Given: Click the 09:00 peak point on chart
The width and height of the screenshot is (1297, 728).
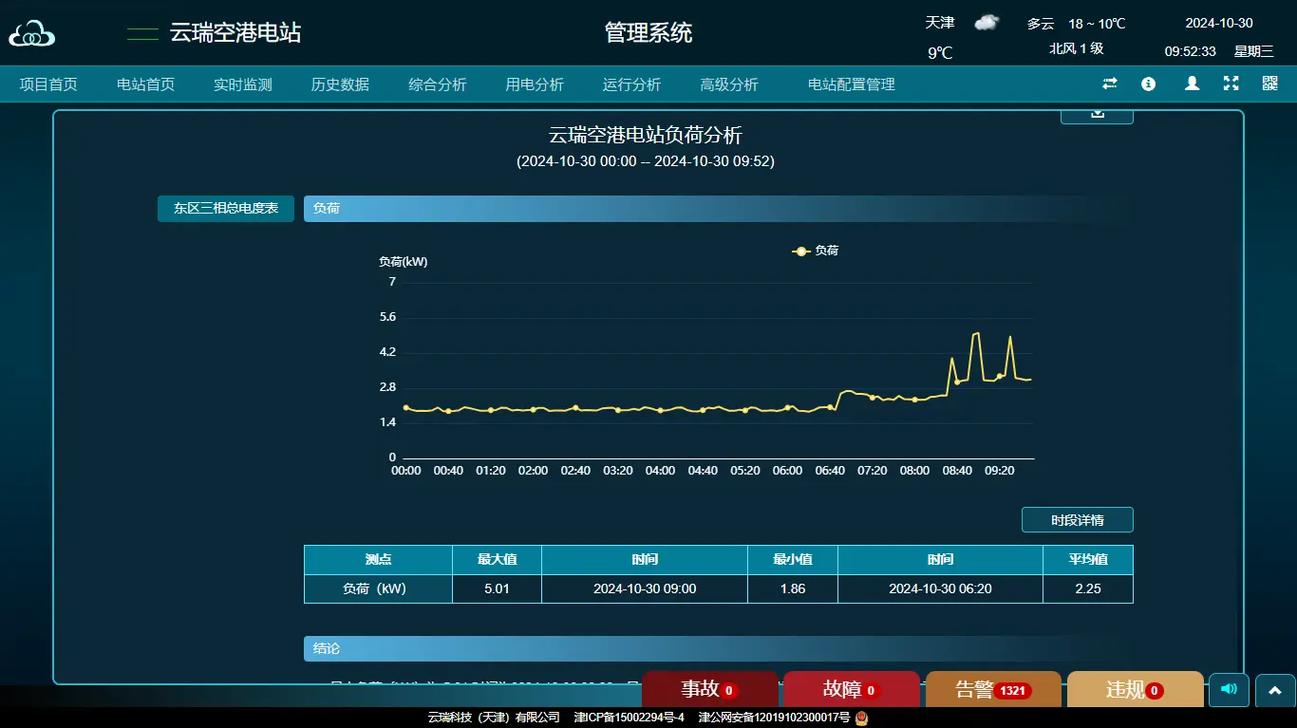Looking at the screenshot, I should point(976,333).
